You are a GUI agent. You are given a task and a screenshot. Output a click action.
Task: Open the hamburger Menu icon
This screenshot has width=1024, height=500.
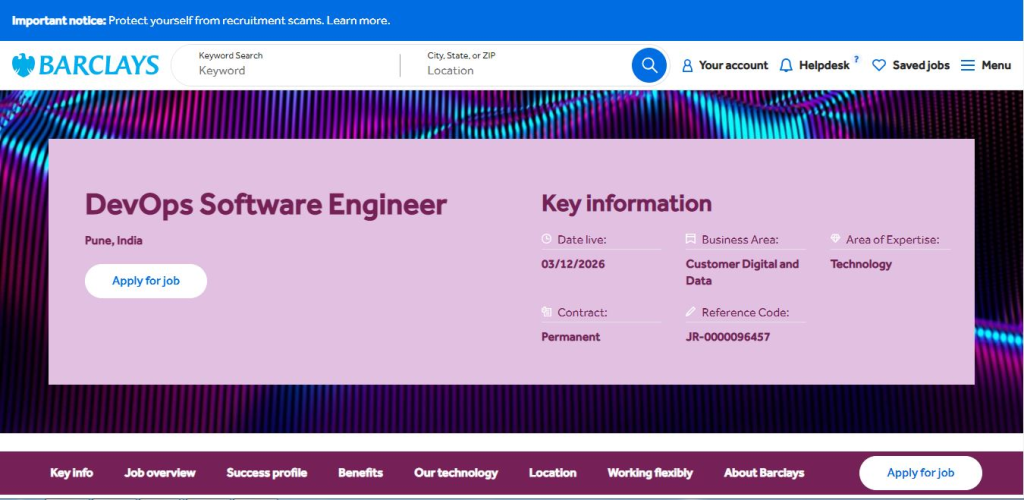[x=968, y=65]
